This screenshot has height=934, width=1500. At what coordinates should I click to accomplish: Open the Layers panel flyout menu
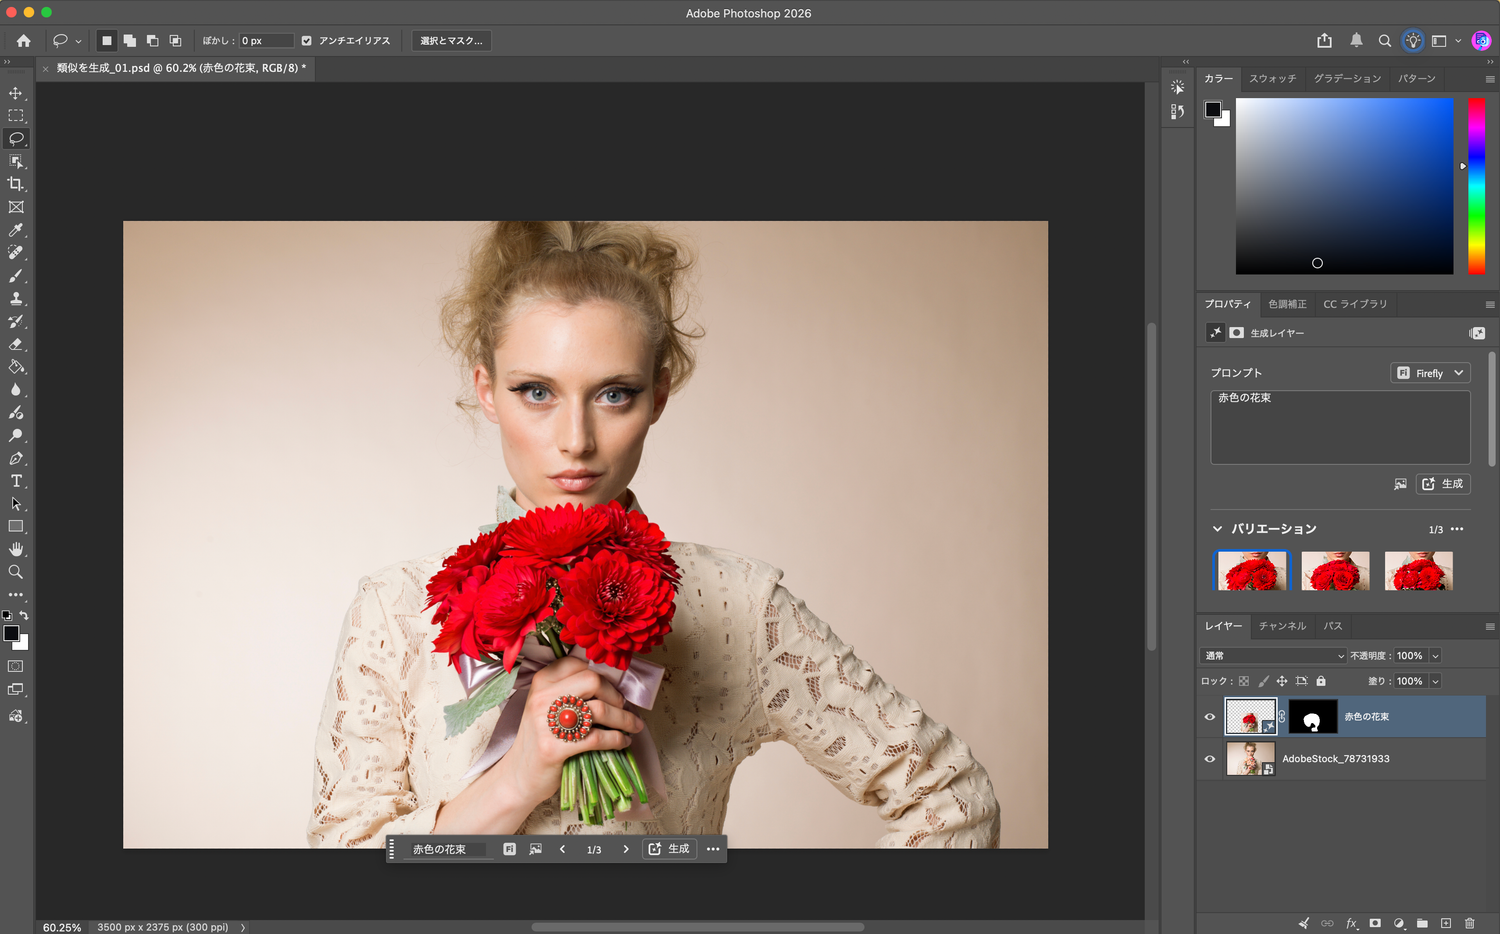(x=1489, y=627)
